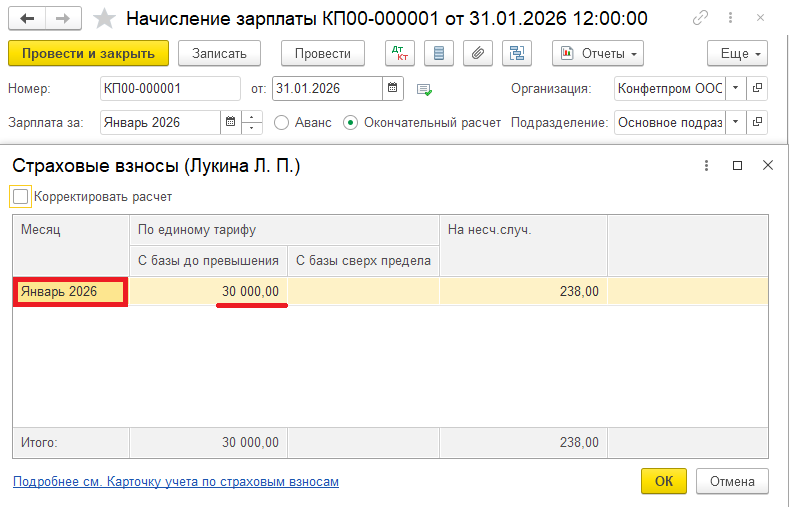This screenshot has width=789, height=507.
Task: Confirm the dialog with OK
Action: click(x=664, y=481)
